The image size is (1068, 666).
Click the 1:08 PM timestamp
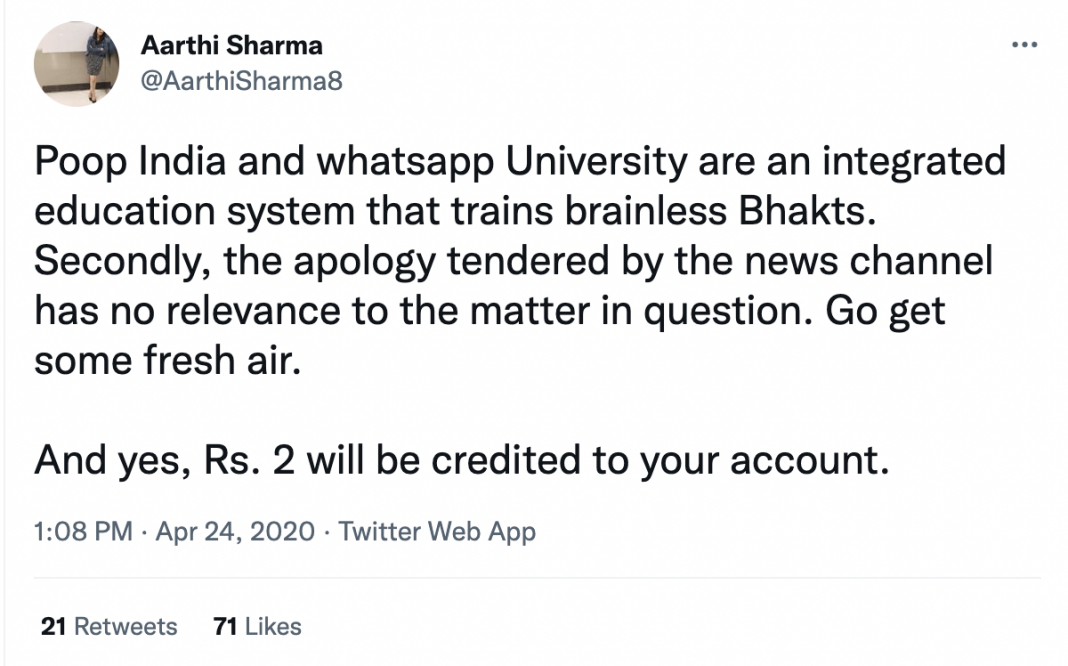point(83,531)
